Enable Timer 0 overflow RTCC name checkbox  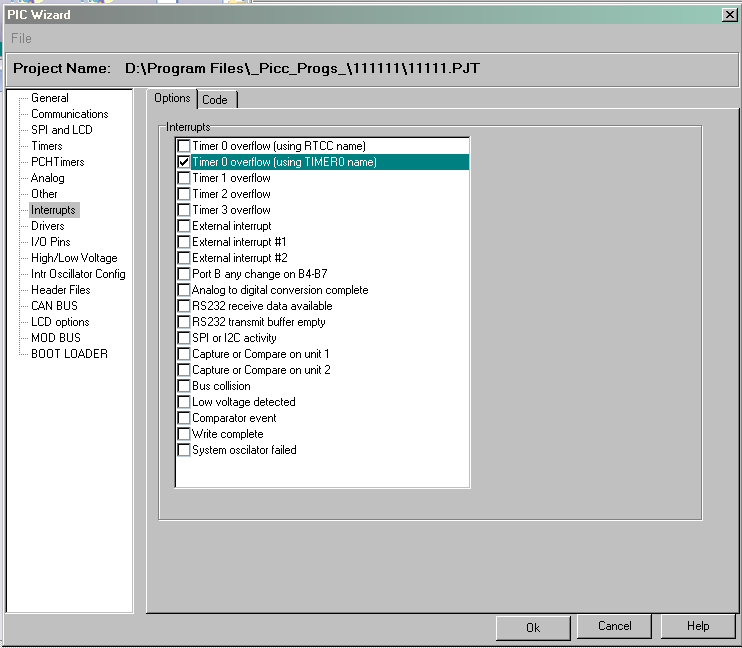(x=184, y=146)
